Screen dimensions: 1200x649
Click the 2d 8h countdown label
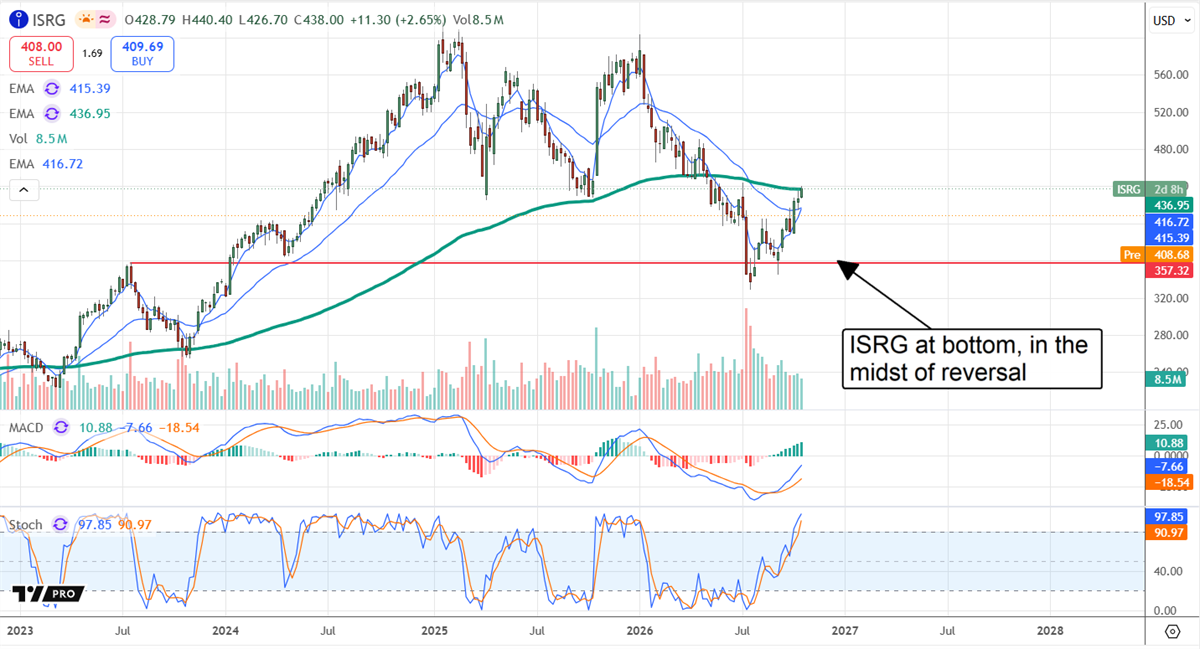(x=1167, y=189)
